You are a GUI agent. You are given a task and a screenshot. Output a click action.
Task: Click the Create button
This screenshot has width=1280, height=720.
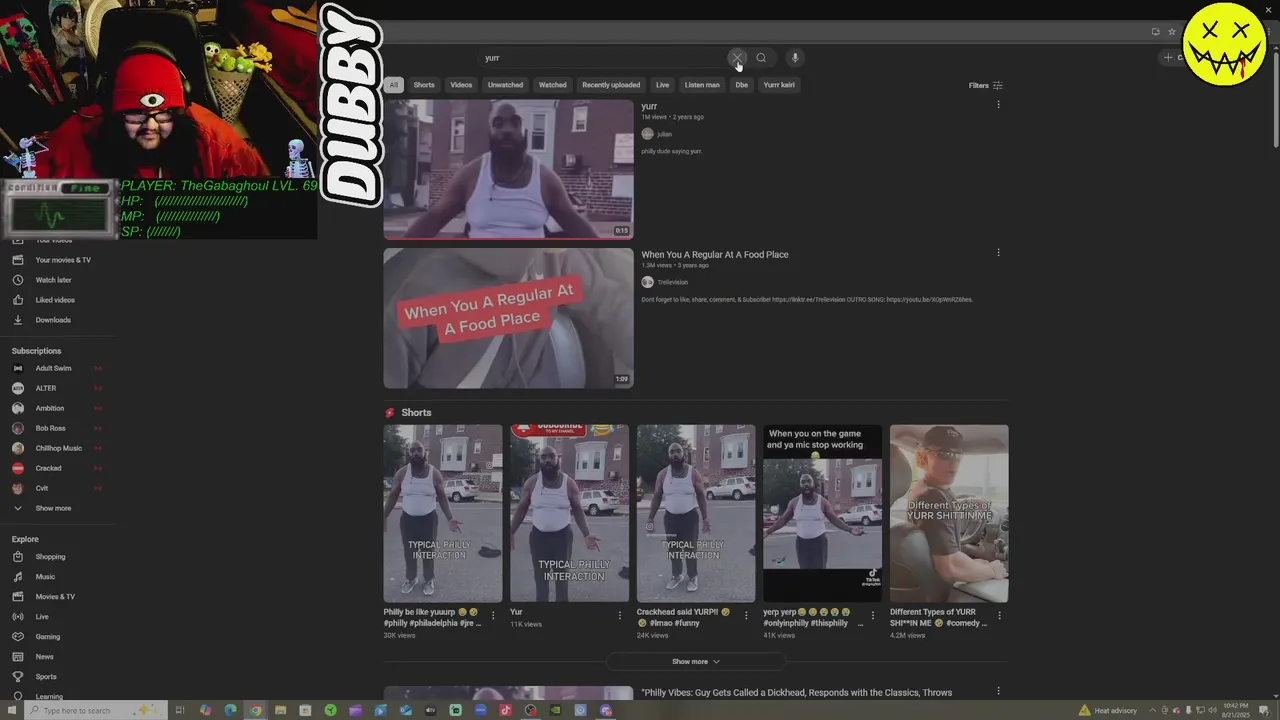[1172, 58]
